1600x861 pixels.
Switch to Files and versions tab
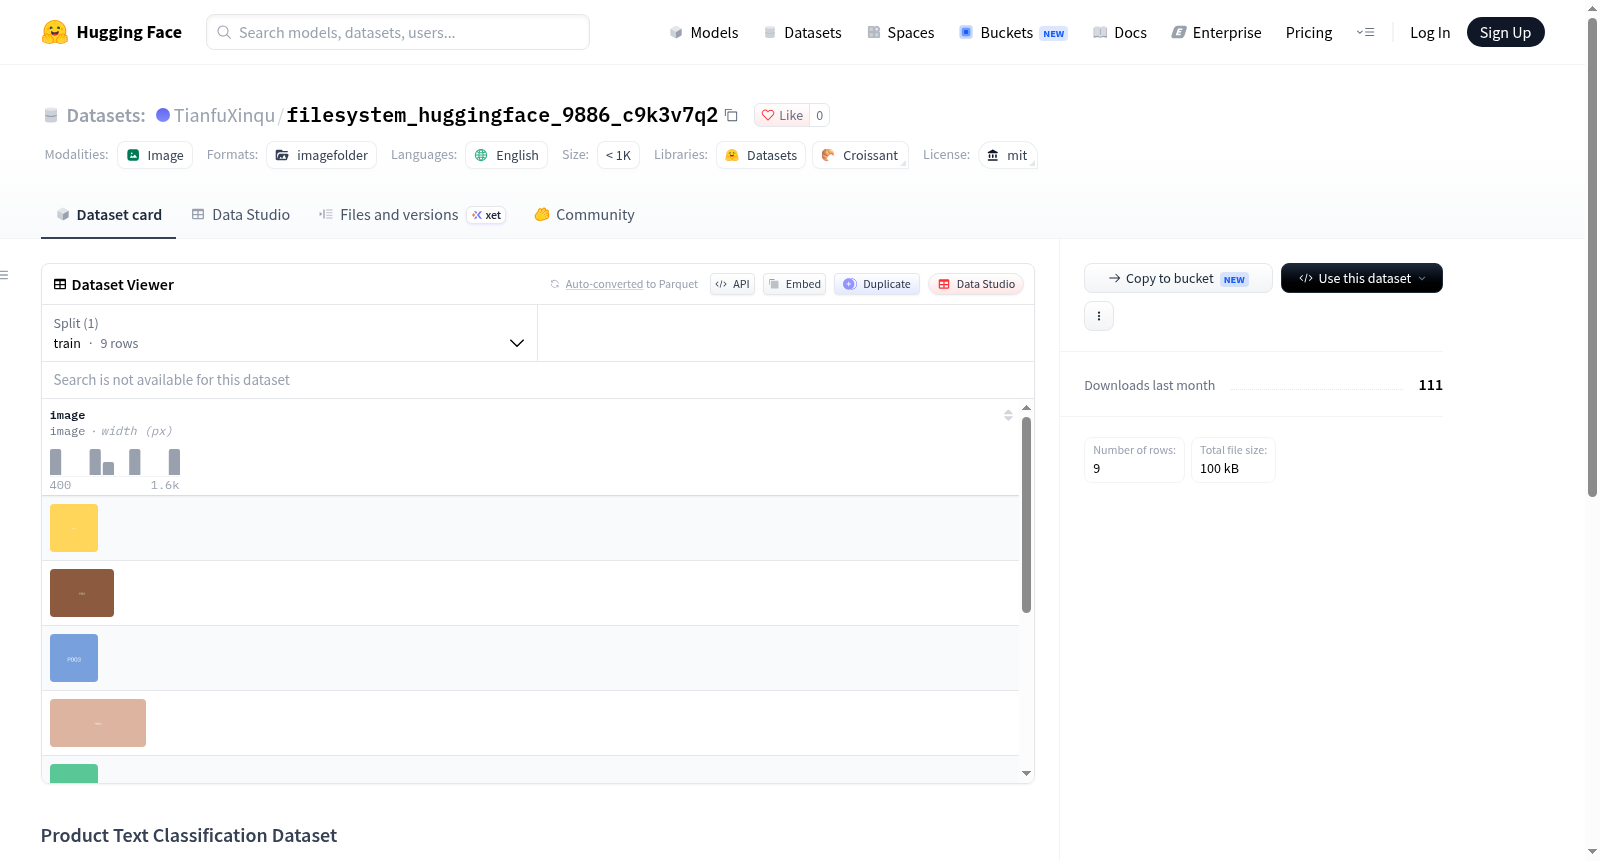pyautogui.click(x=411, y=214)
